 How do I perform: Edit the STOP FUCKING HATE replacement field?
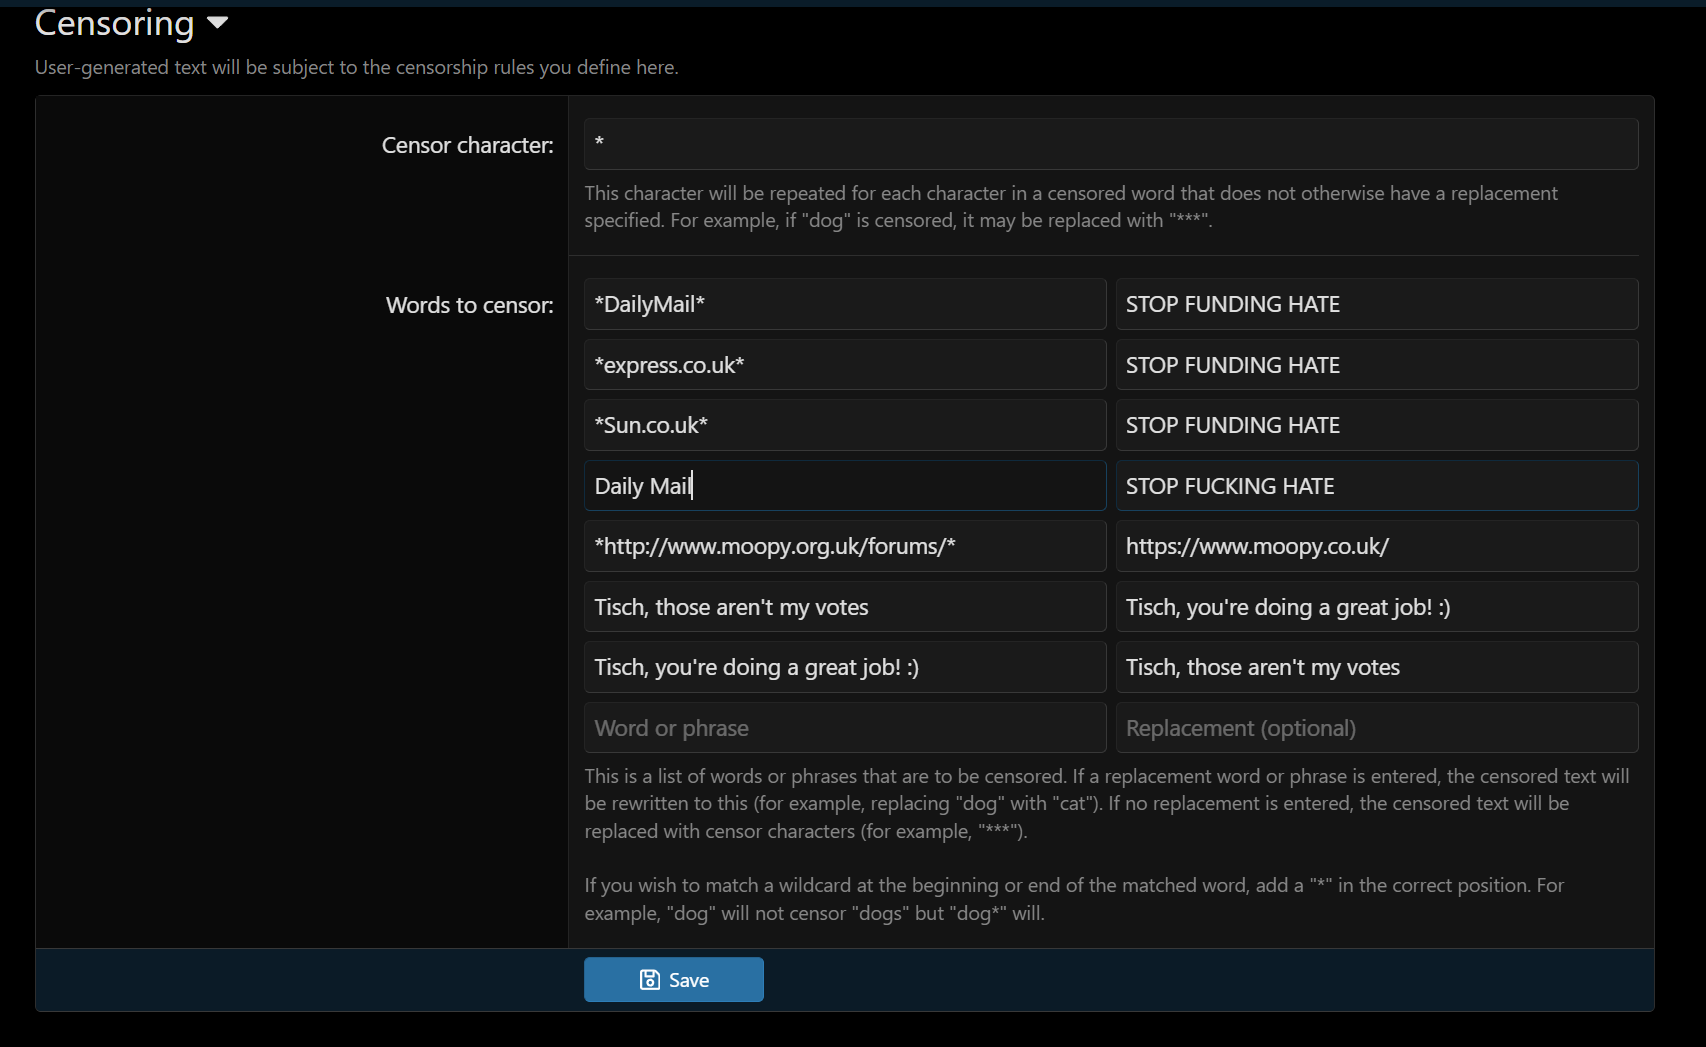click(x=1377, y=486)
